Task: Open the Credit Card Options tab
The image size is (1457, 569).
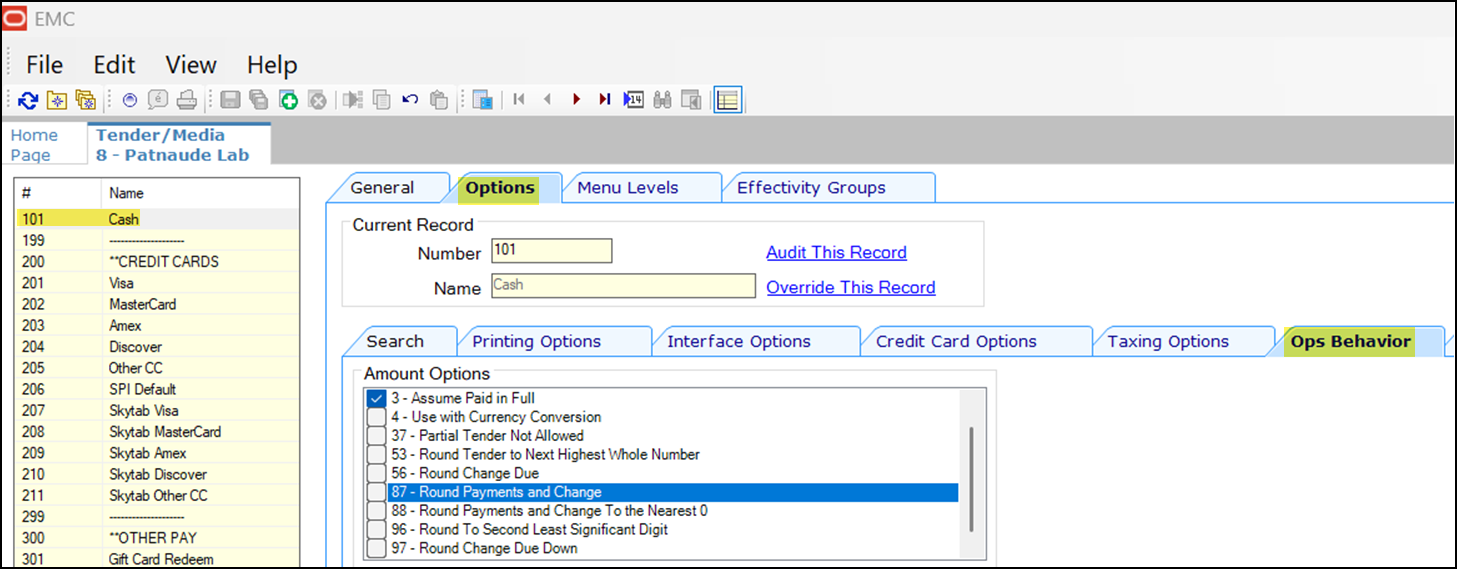Action: [956, 341]
